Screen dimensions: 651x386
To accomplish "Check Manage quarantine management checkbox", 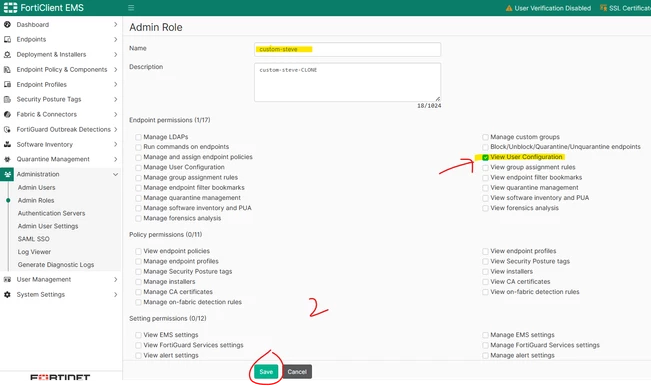I will click(x=138, y=198).
